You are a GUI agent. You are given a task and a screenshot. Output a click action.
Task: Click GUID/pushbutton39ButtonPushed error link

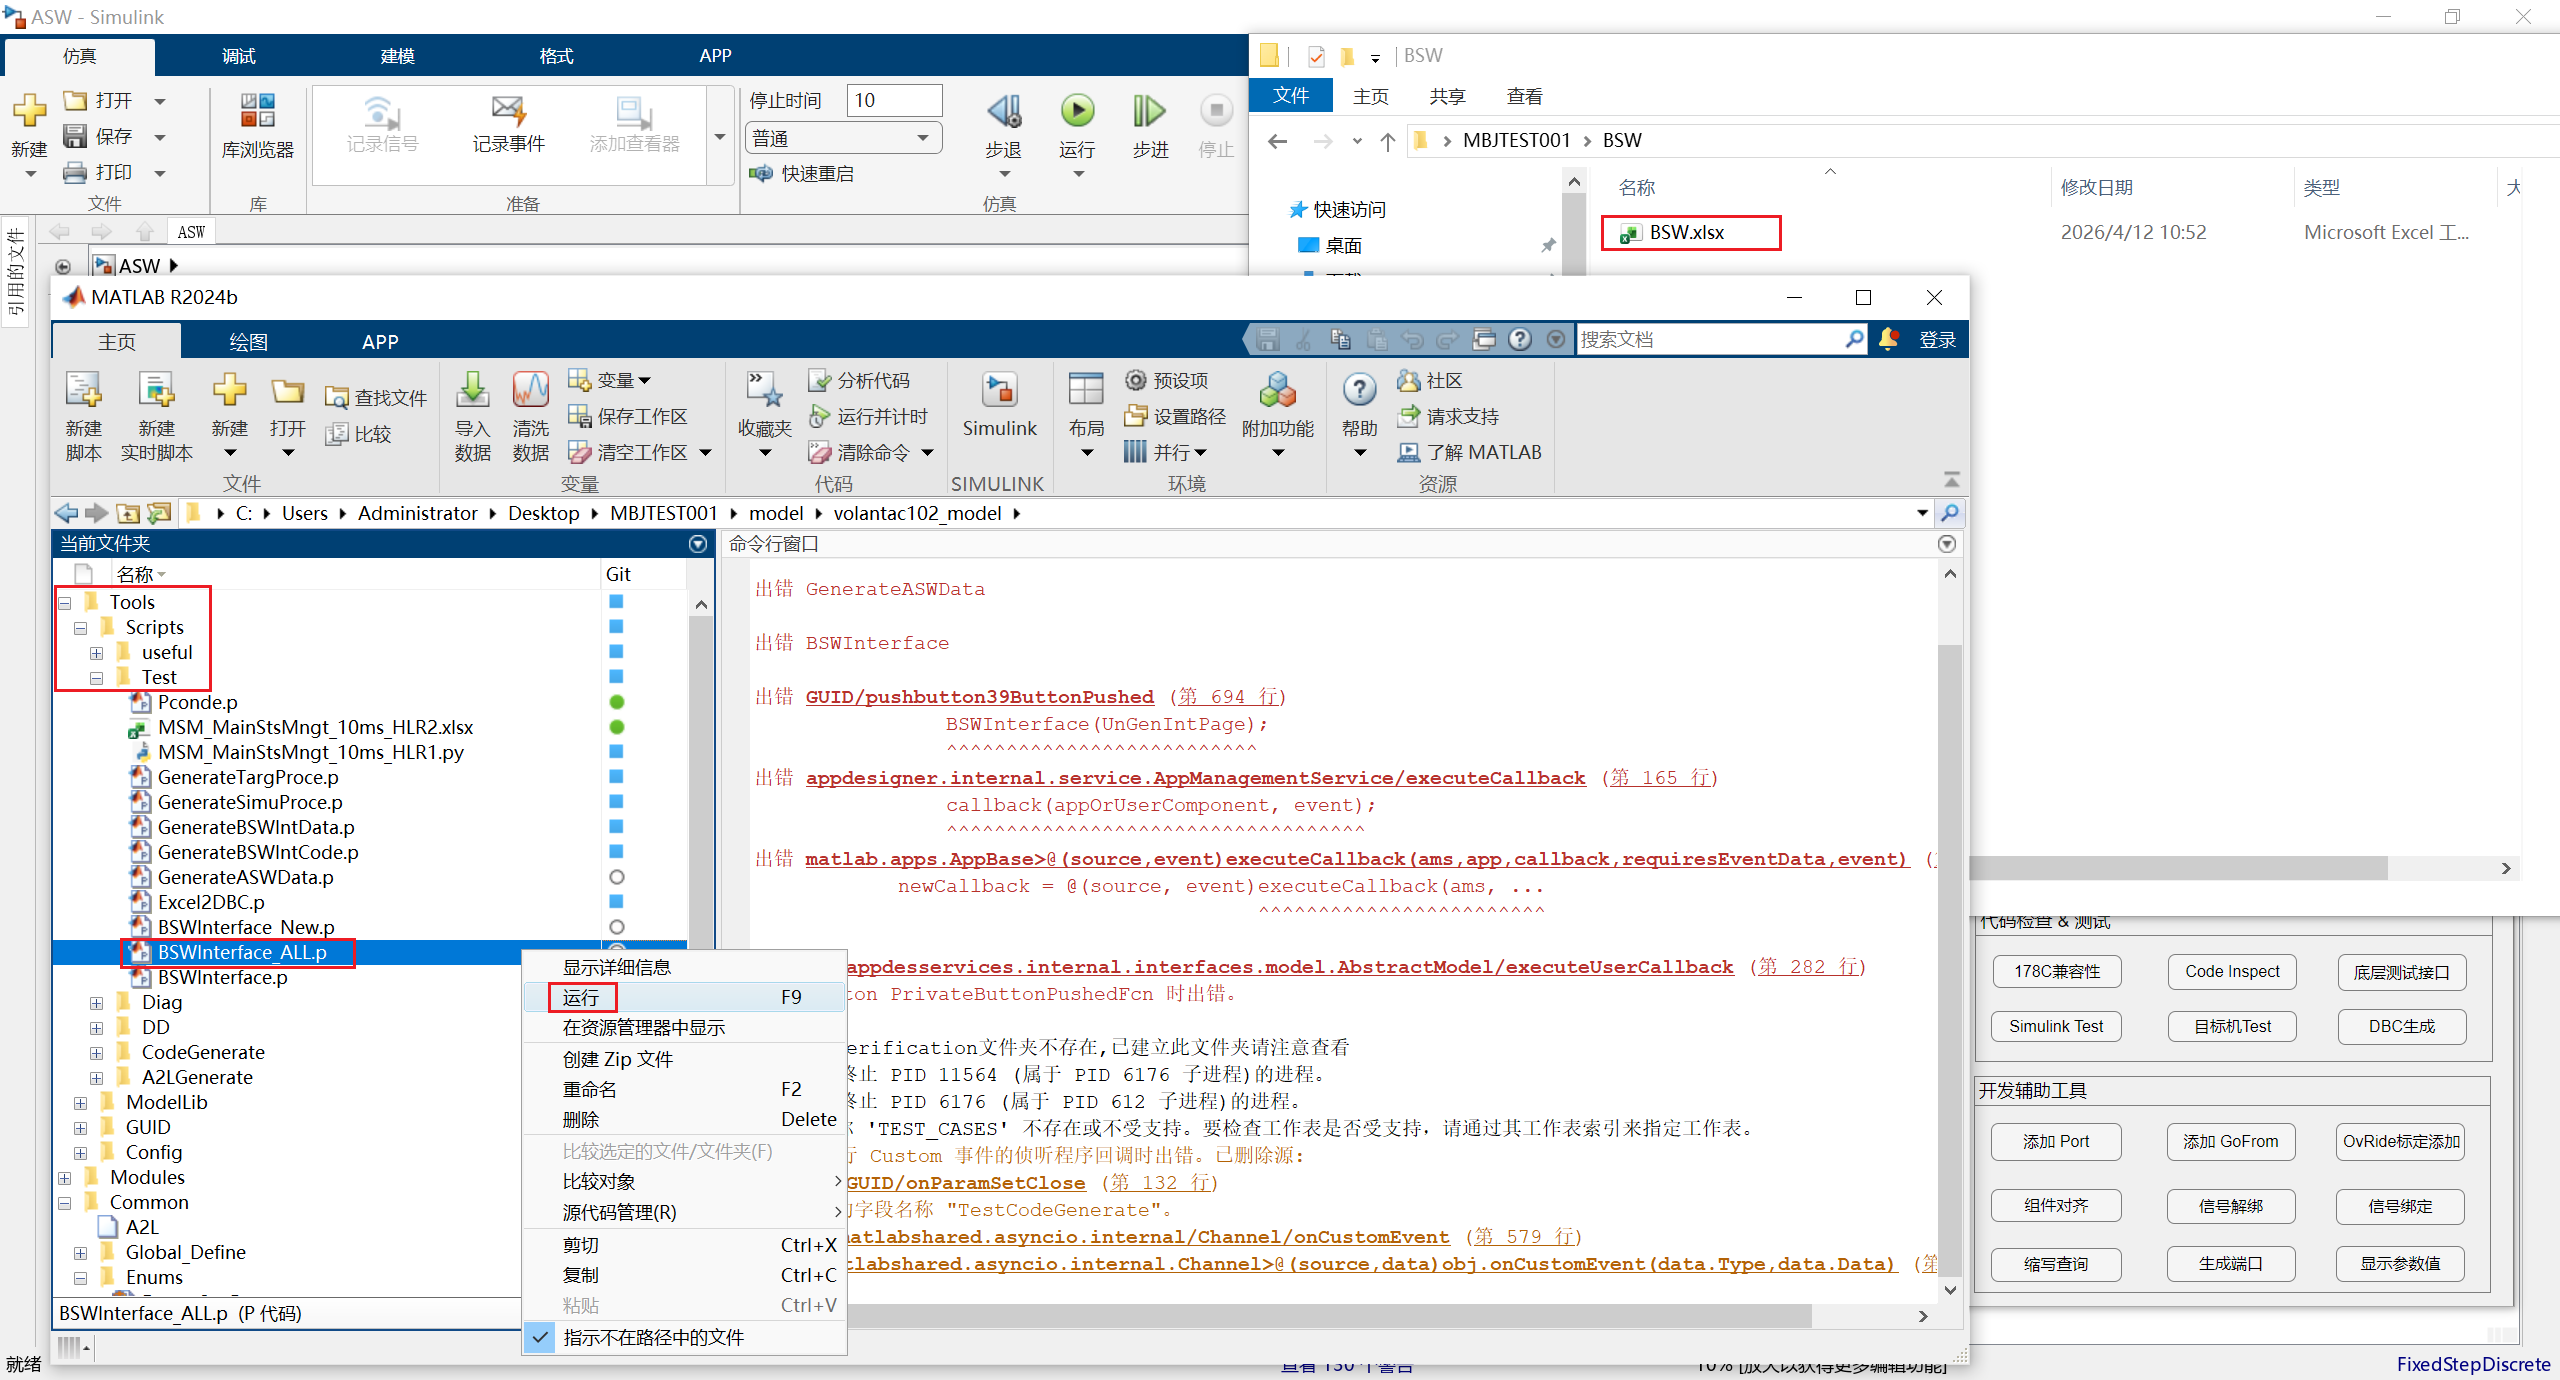[980, 697]
